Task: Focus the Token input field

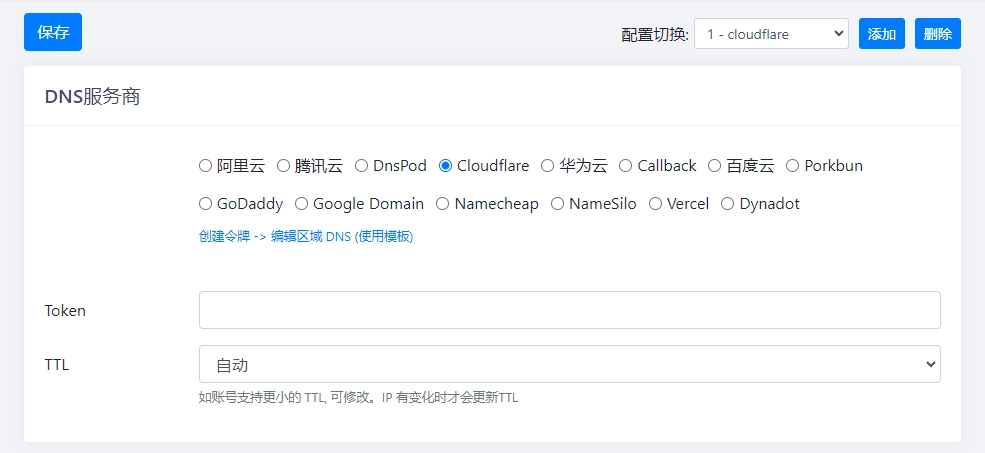Action: point(569,310)
